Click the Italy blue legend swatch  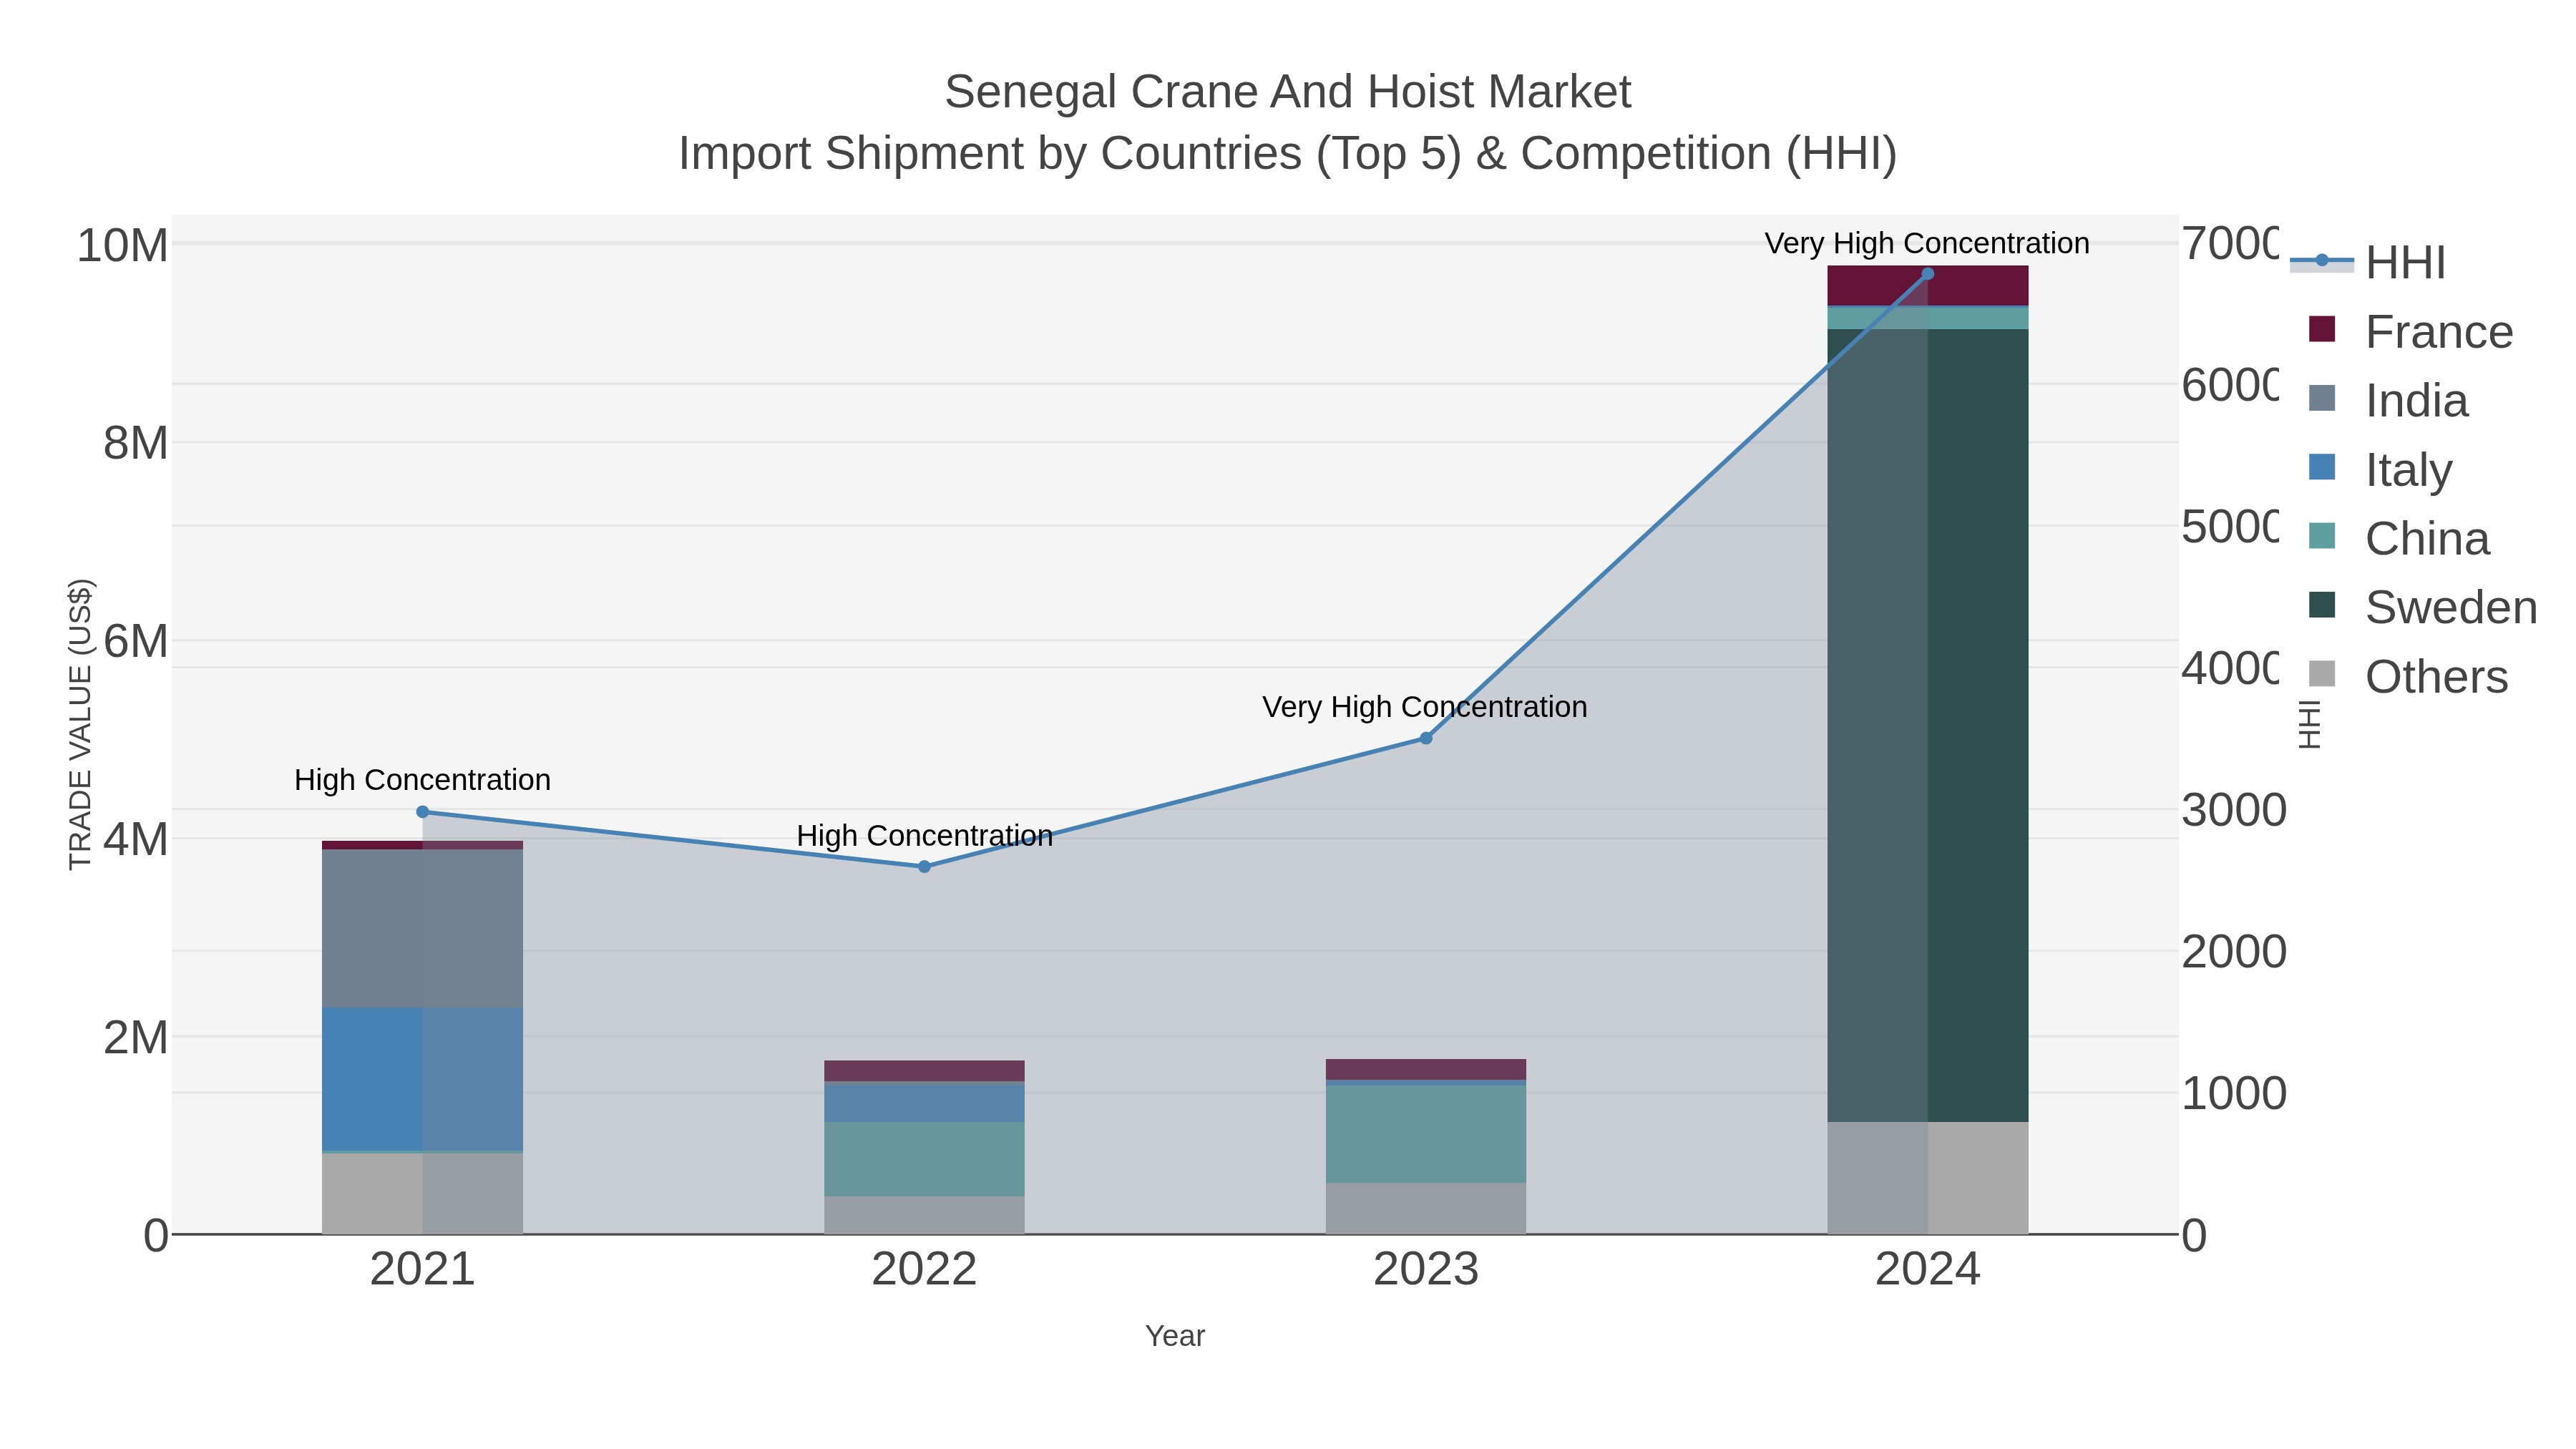point(2322,467)
